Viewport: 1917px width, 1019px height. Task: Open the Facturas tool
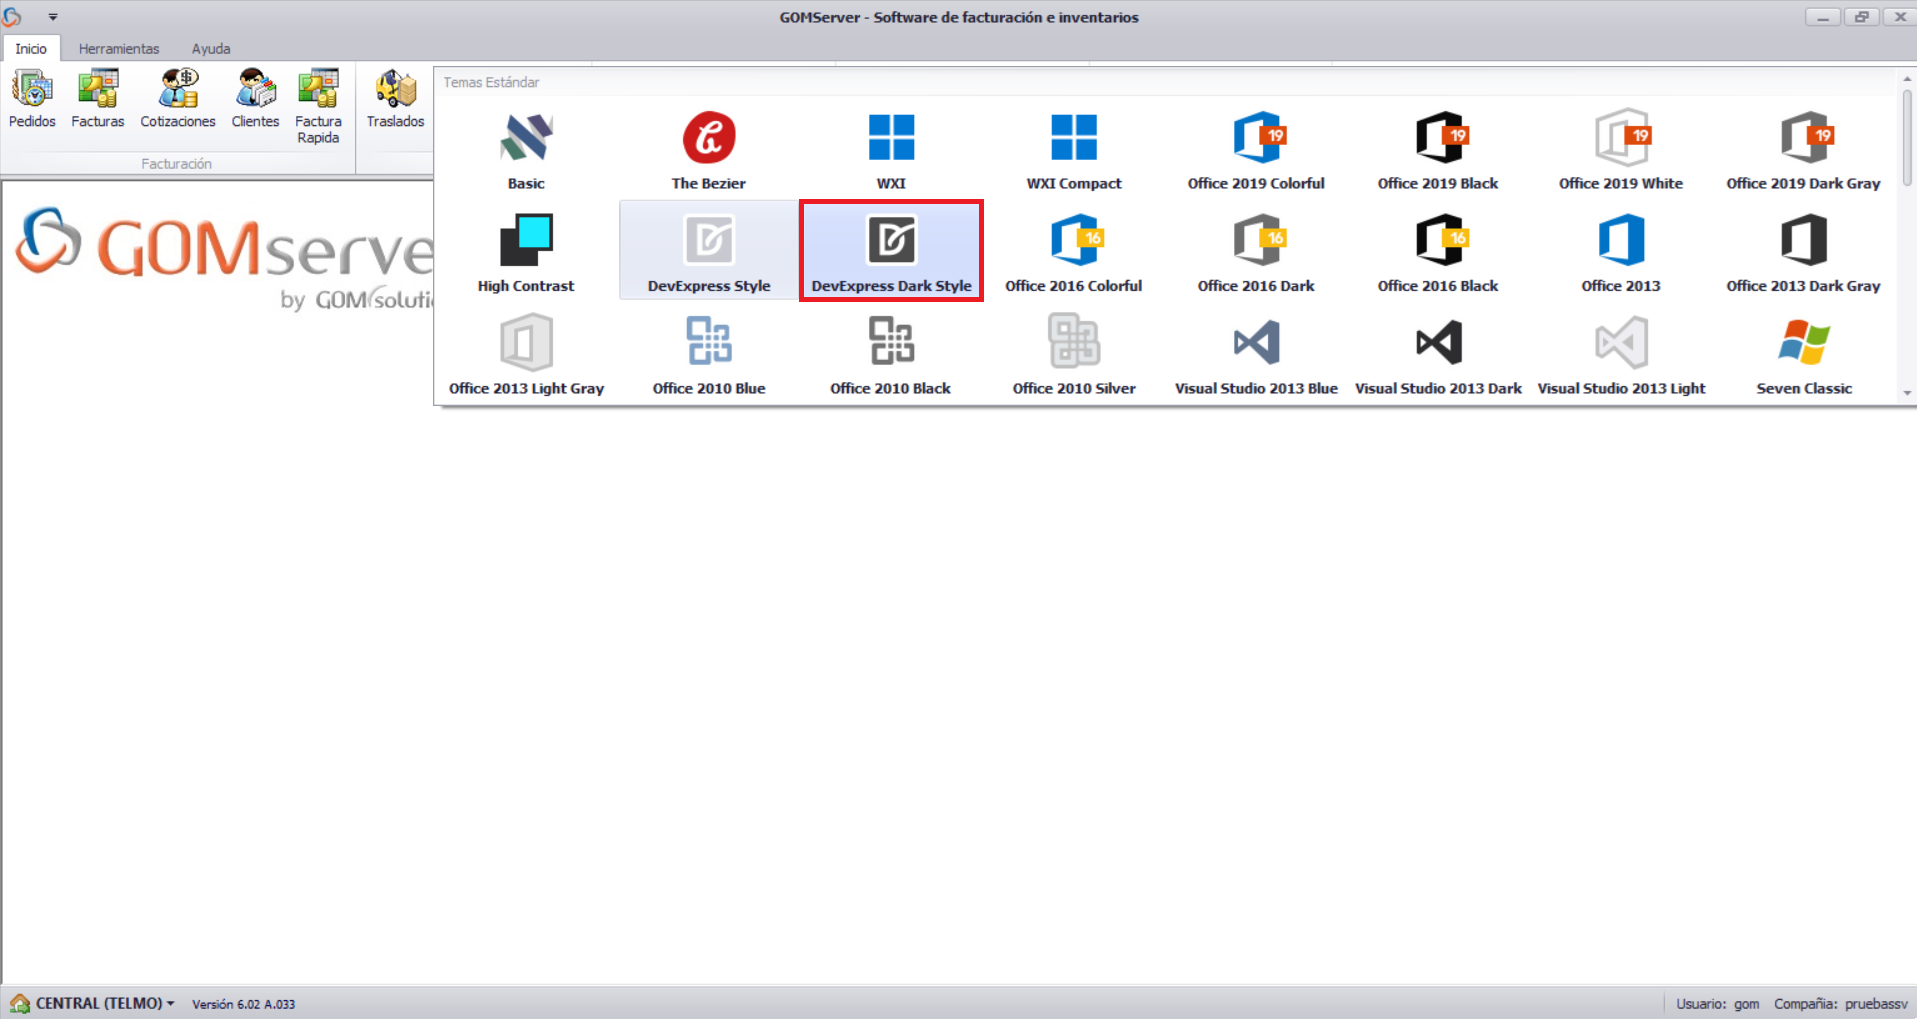97,98
